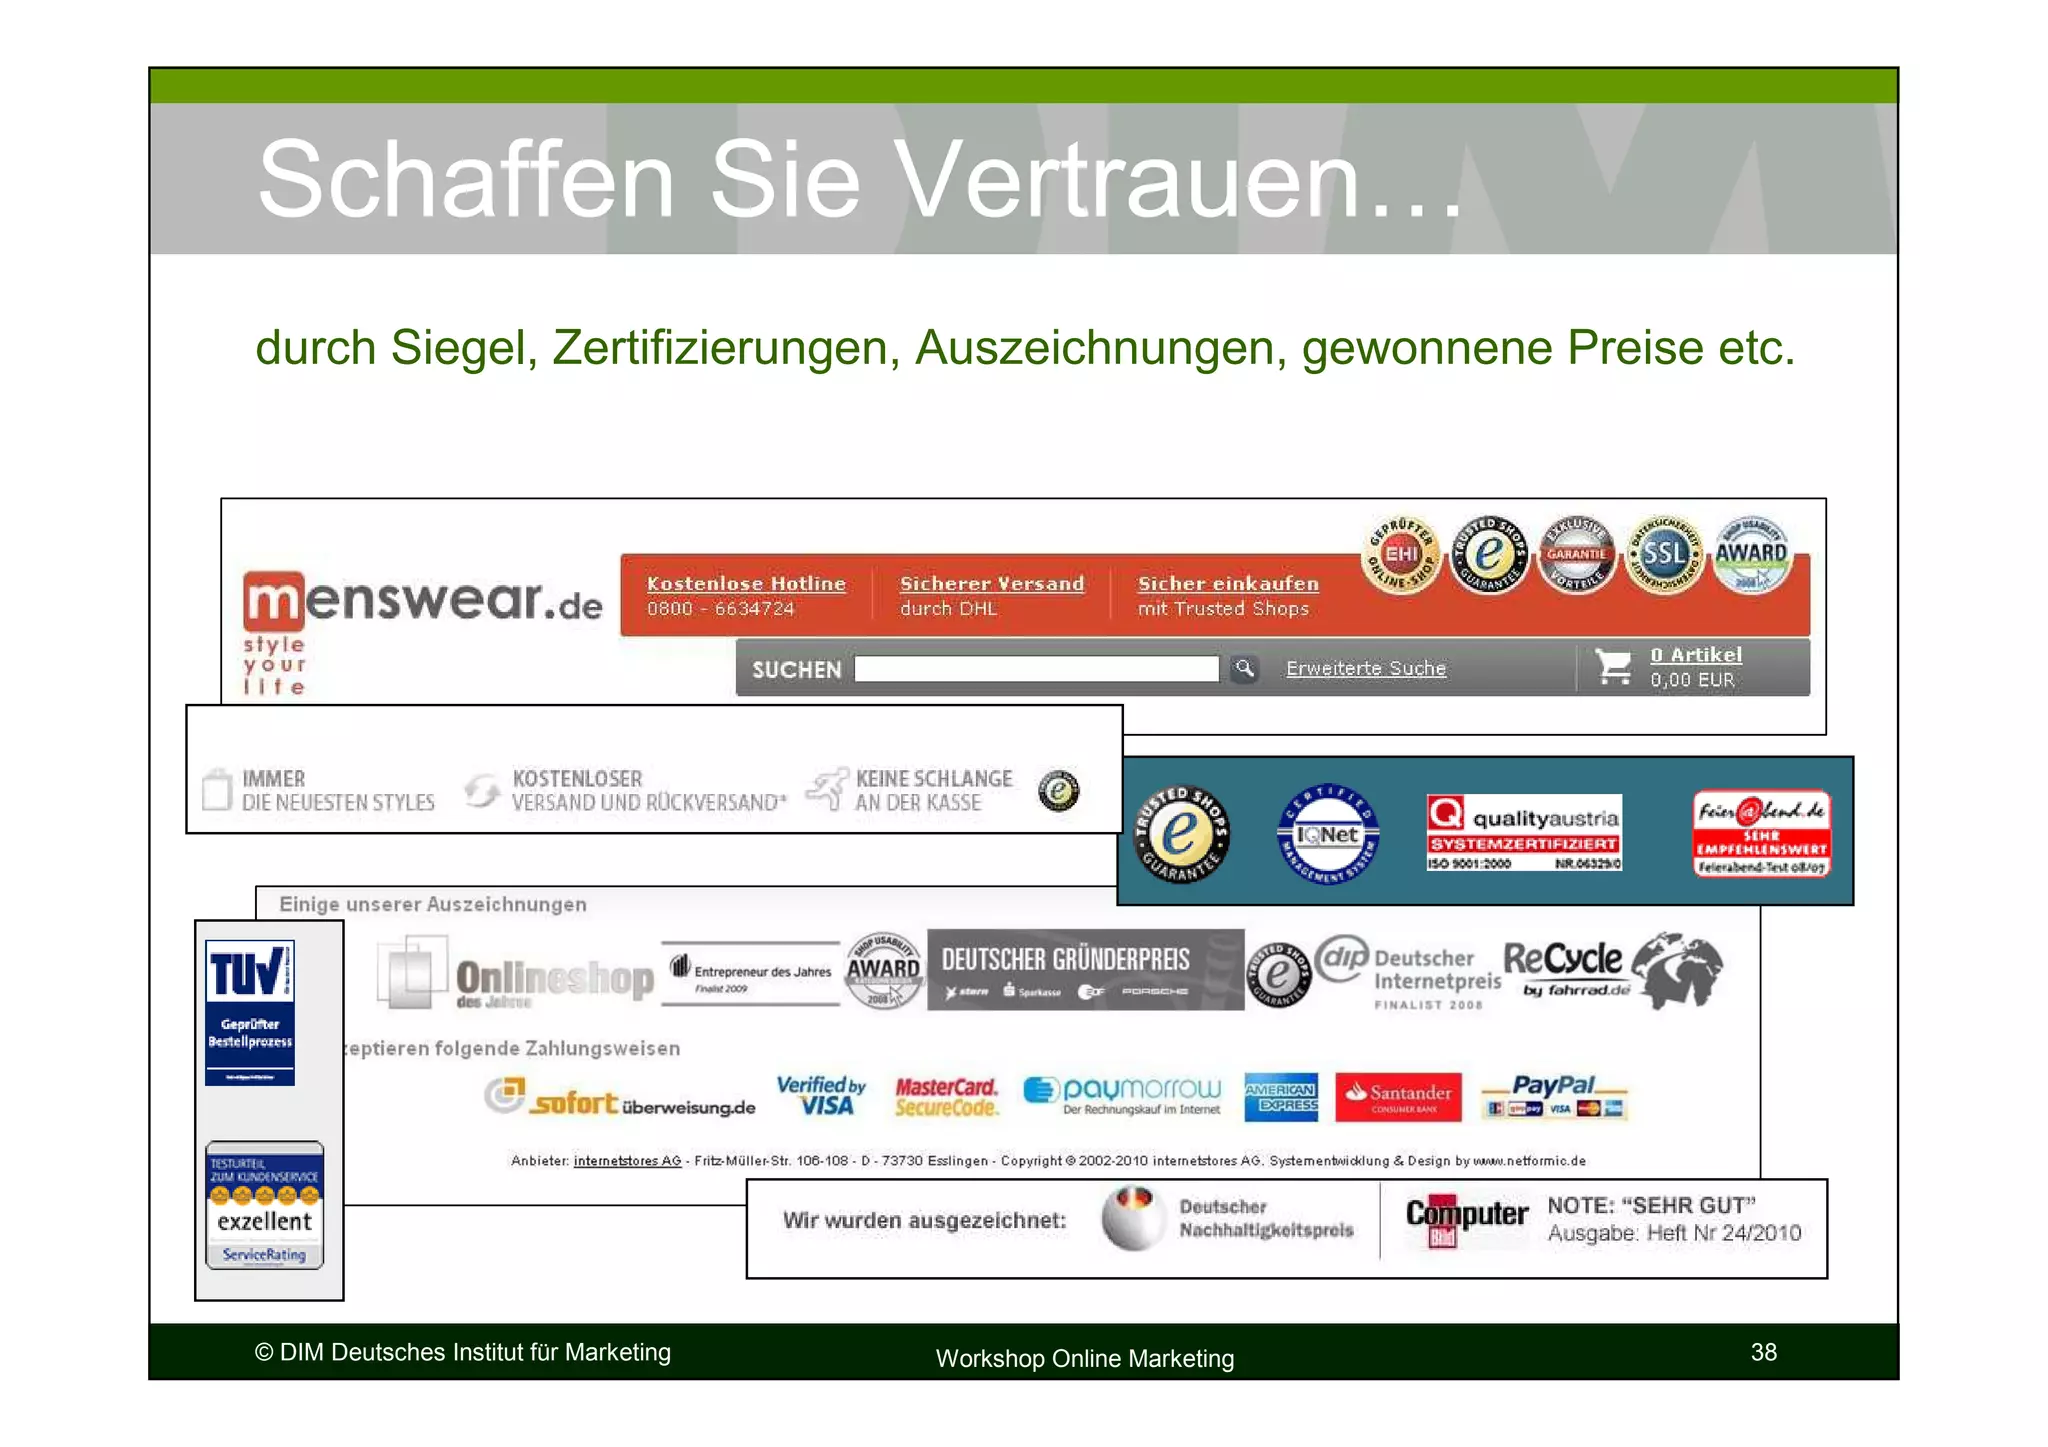Image resolution: width=2048 pixels, height=1447 pixels.
Task: Click the menswear.de logo
Action: coord(423,632)
